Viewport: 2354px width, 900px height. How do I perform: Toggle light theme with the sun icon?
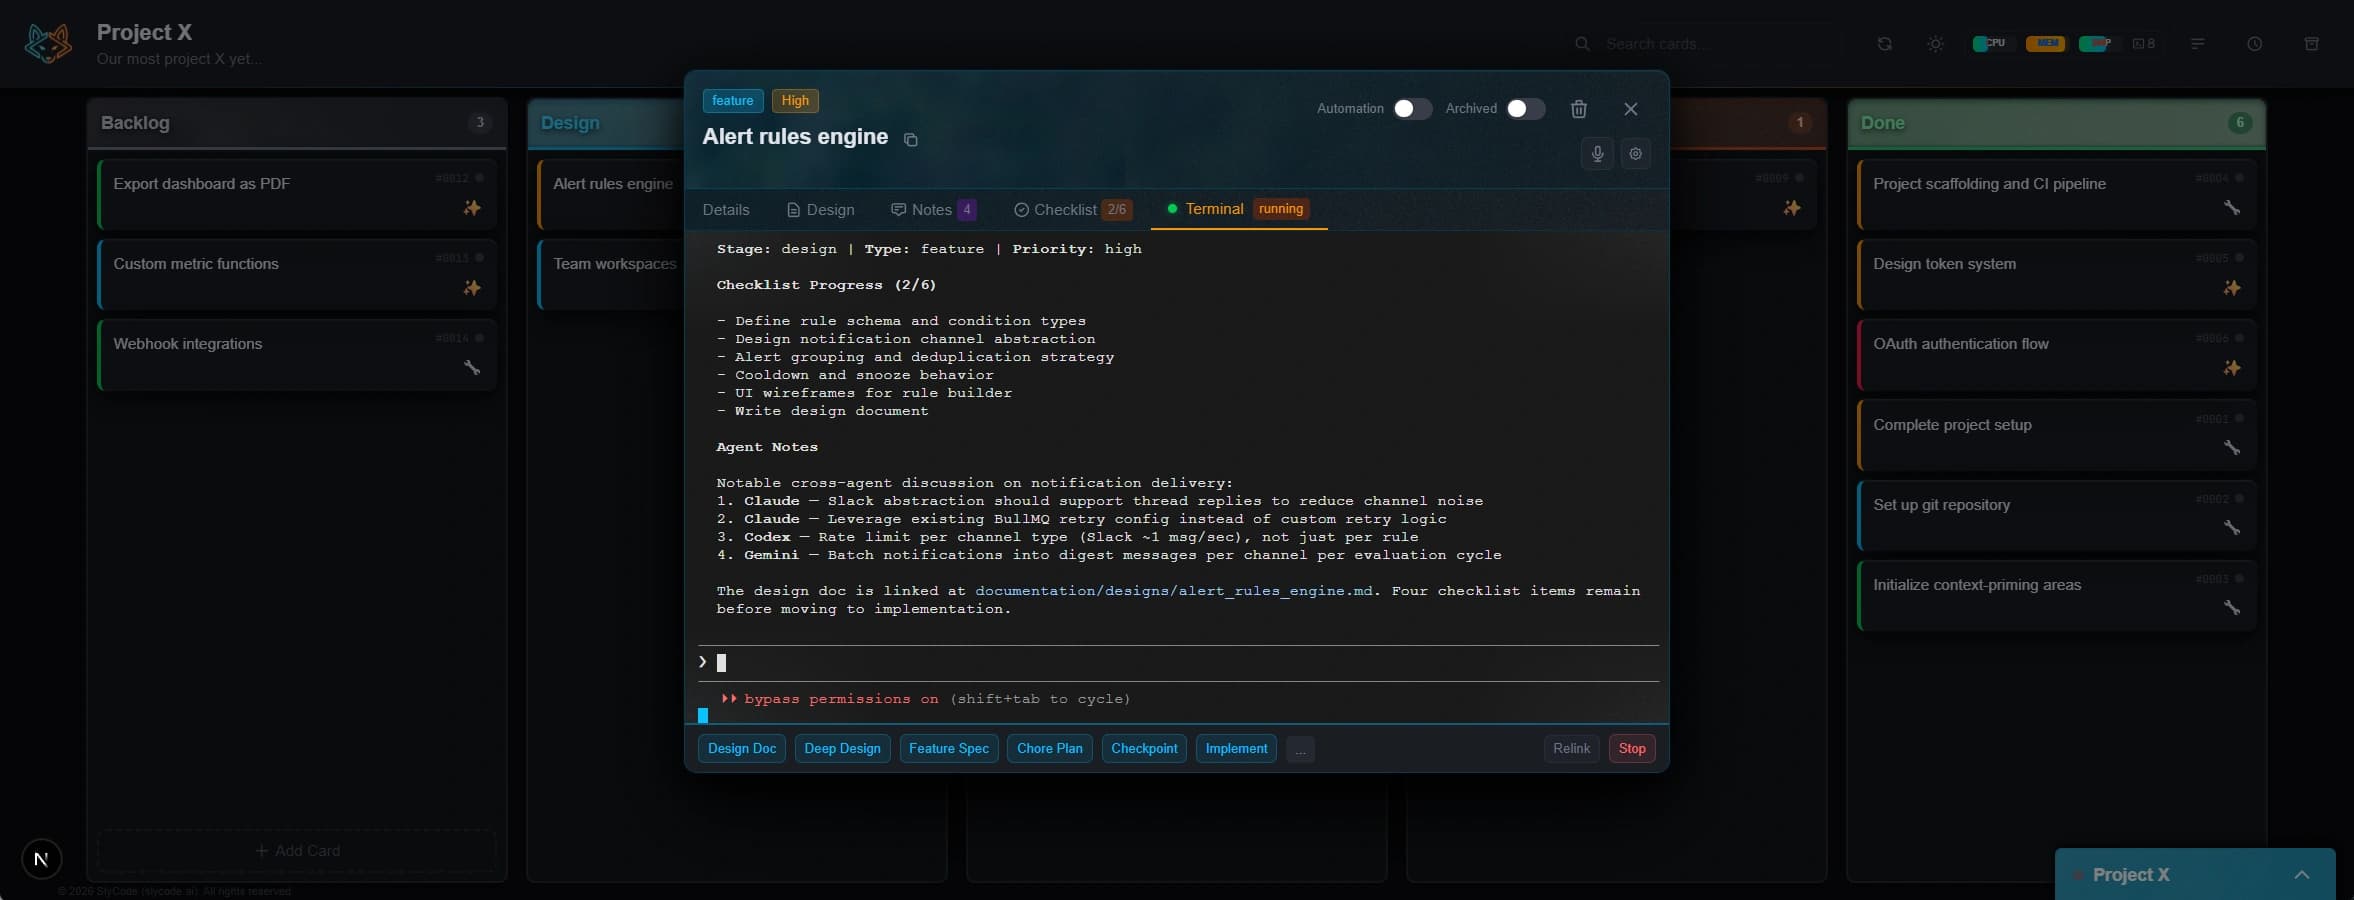pos(1935,44)
